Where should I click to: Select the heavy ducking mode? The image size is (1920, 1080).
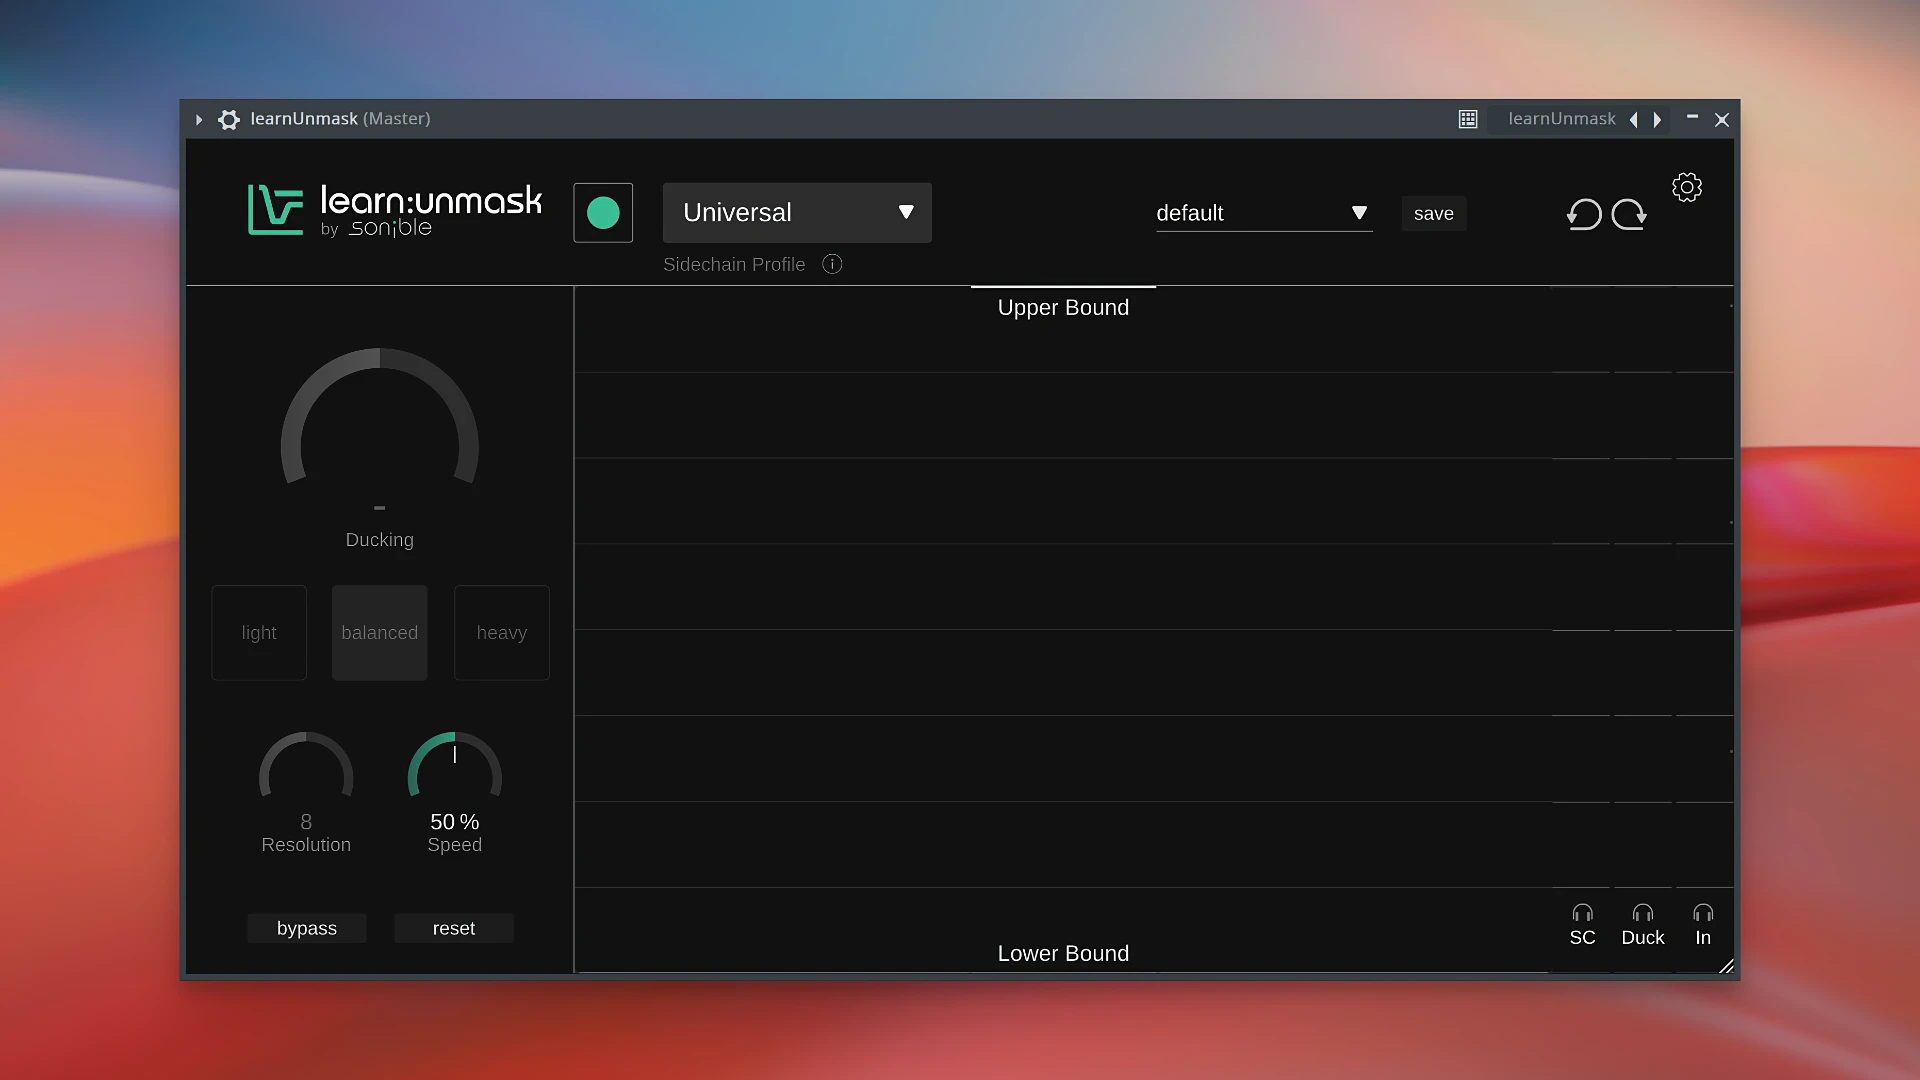502,633
